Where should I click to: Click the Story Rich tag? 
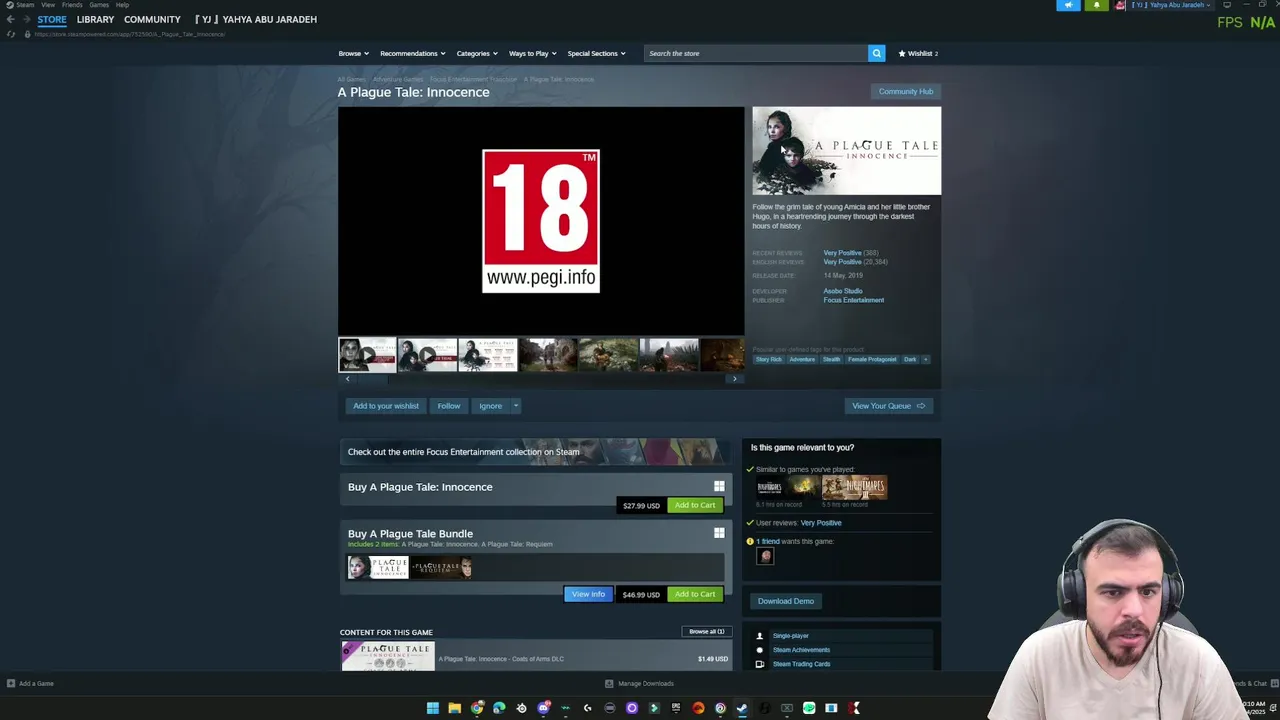769,359
